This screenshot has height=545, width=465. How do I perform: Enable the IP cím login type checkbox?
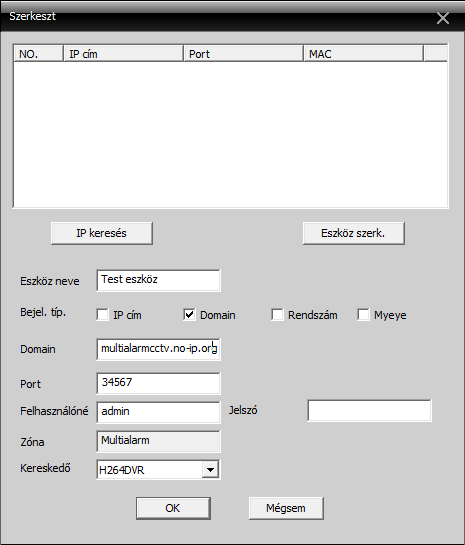coord(102,315)
